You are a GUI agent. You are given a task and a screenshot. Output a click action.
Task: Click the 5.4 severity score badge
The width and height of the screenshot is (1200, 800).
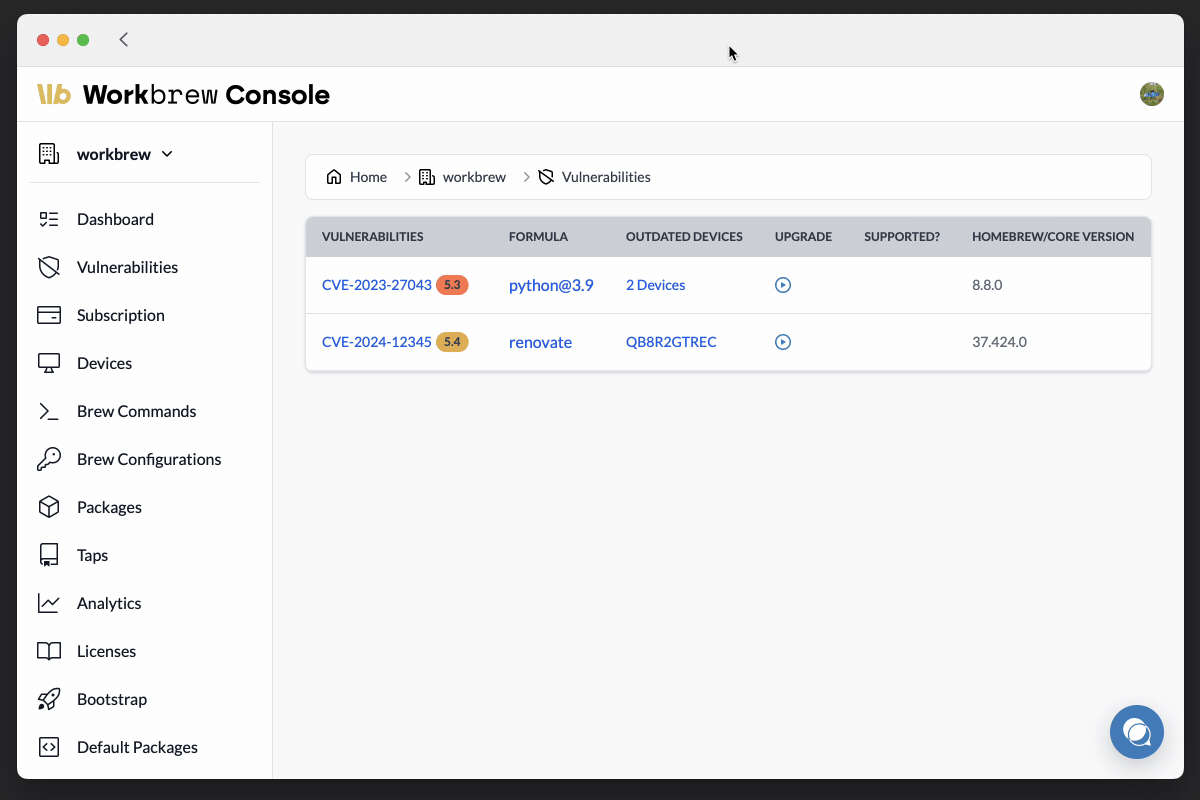(452, 342)
